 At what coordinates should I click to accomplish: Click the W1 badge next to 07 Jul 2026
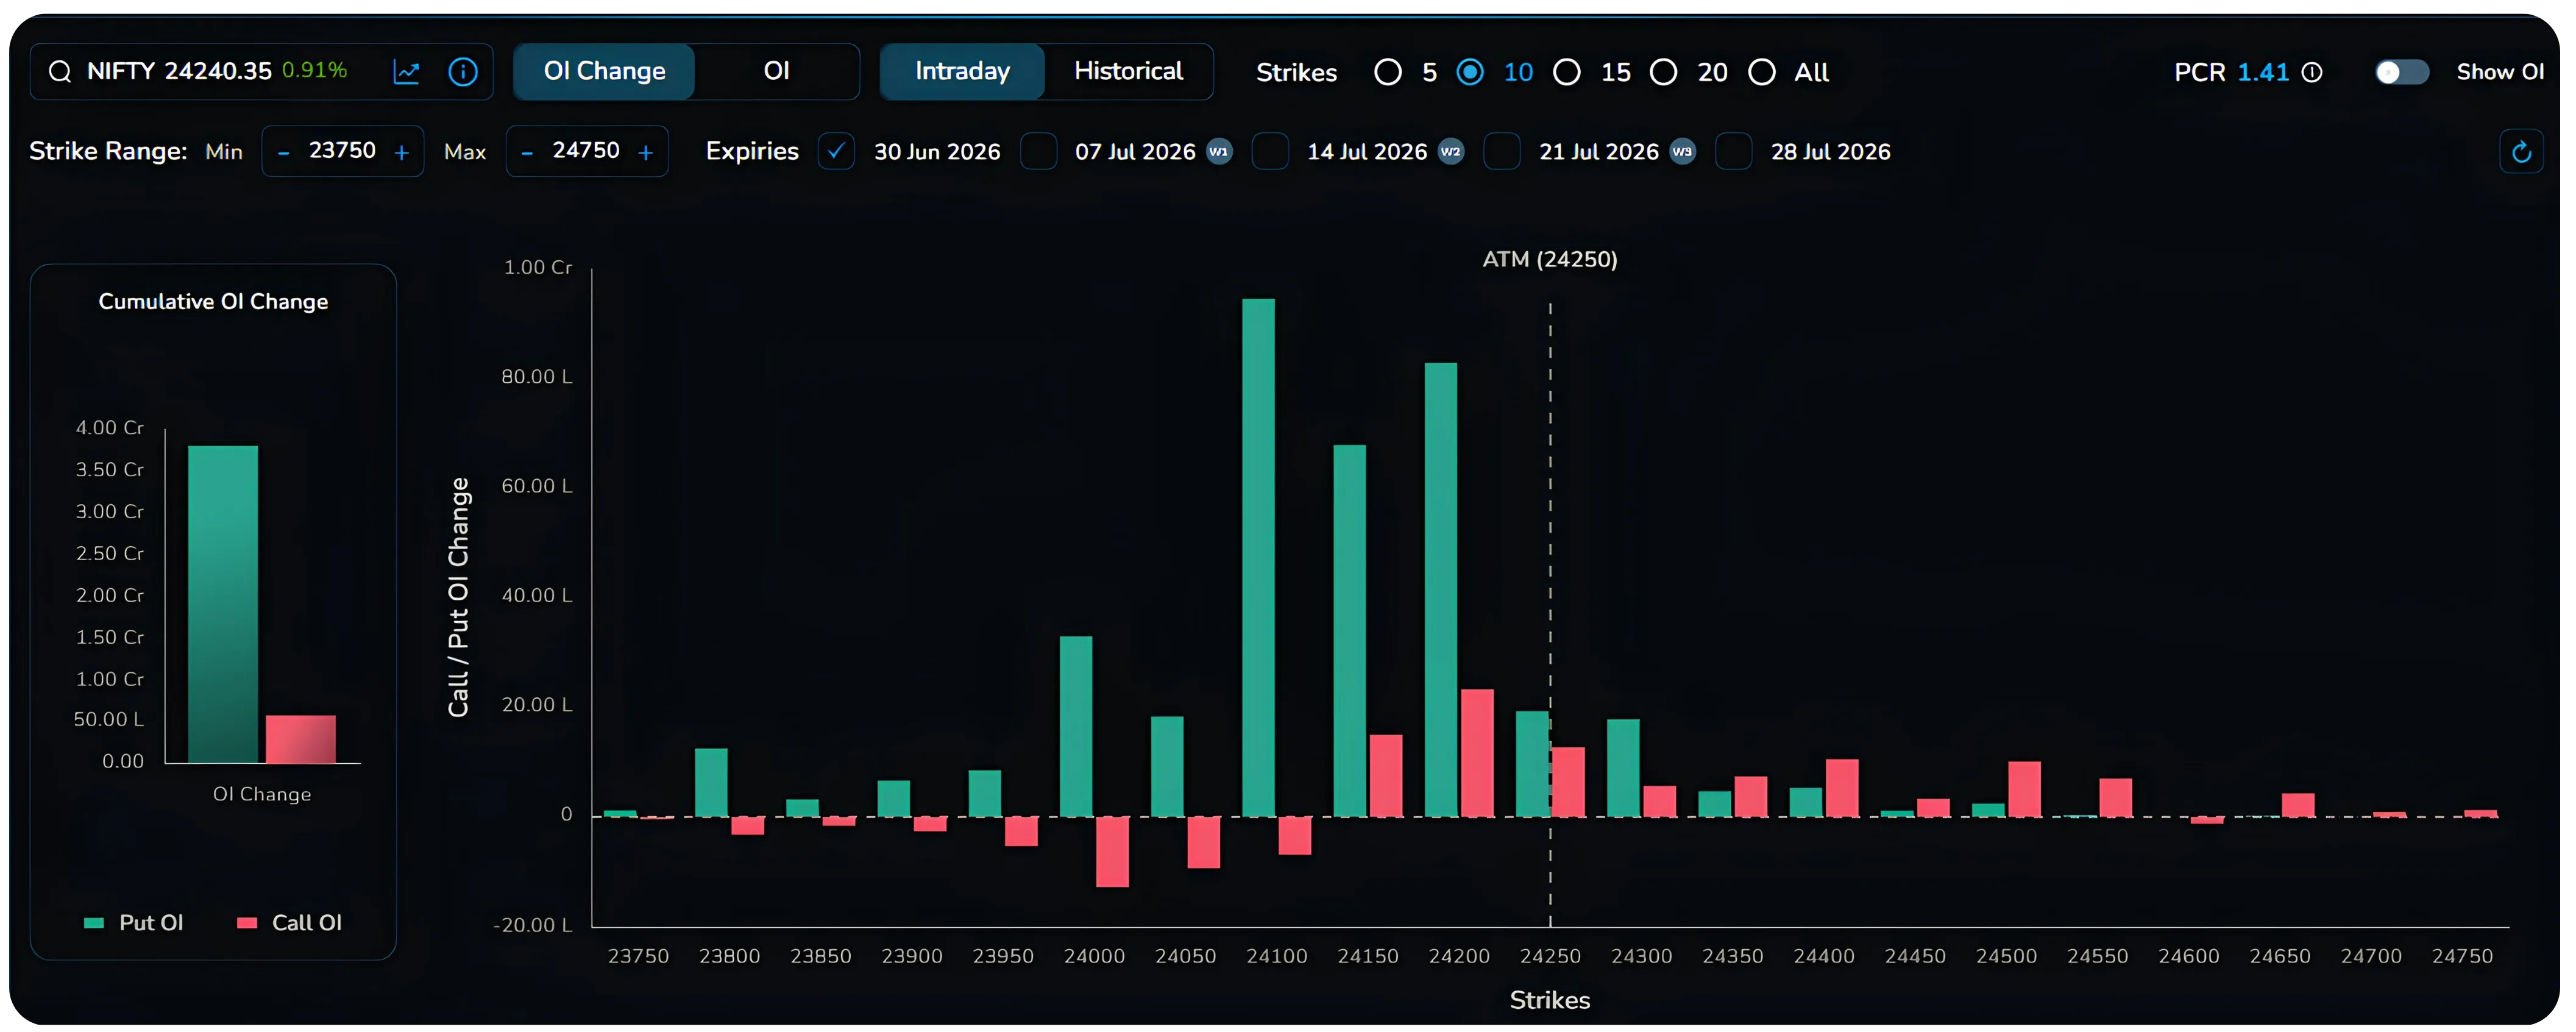click(x=1219, y=152)
